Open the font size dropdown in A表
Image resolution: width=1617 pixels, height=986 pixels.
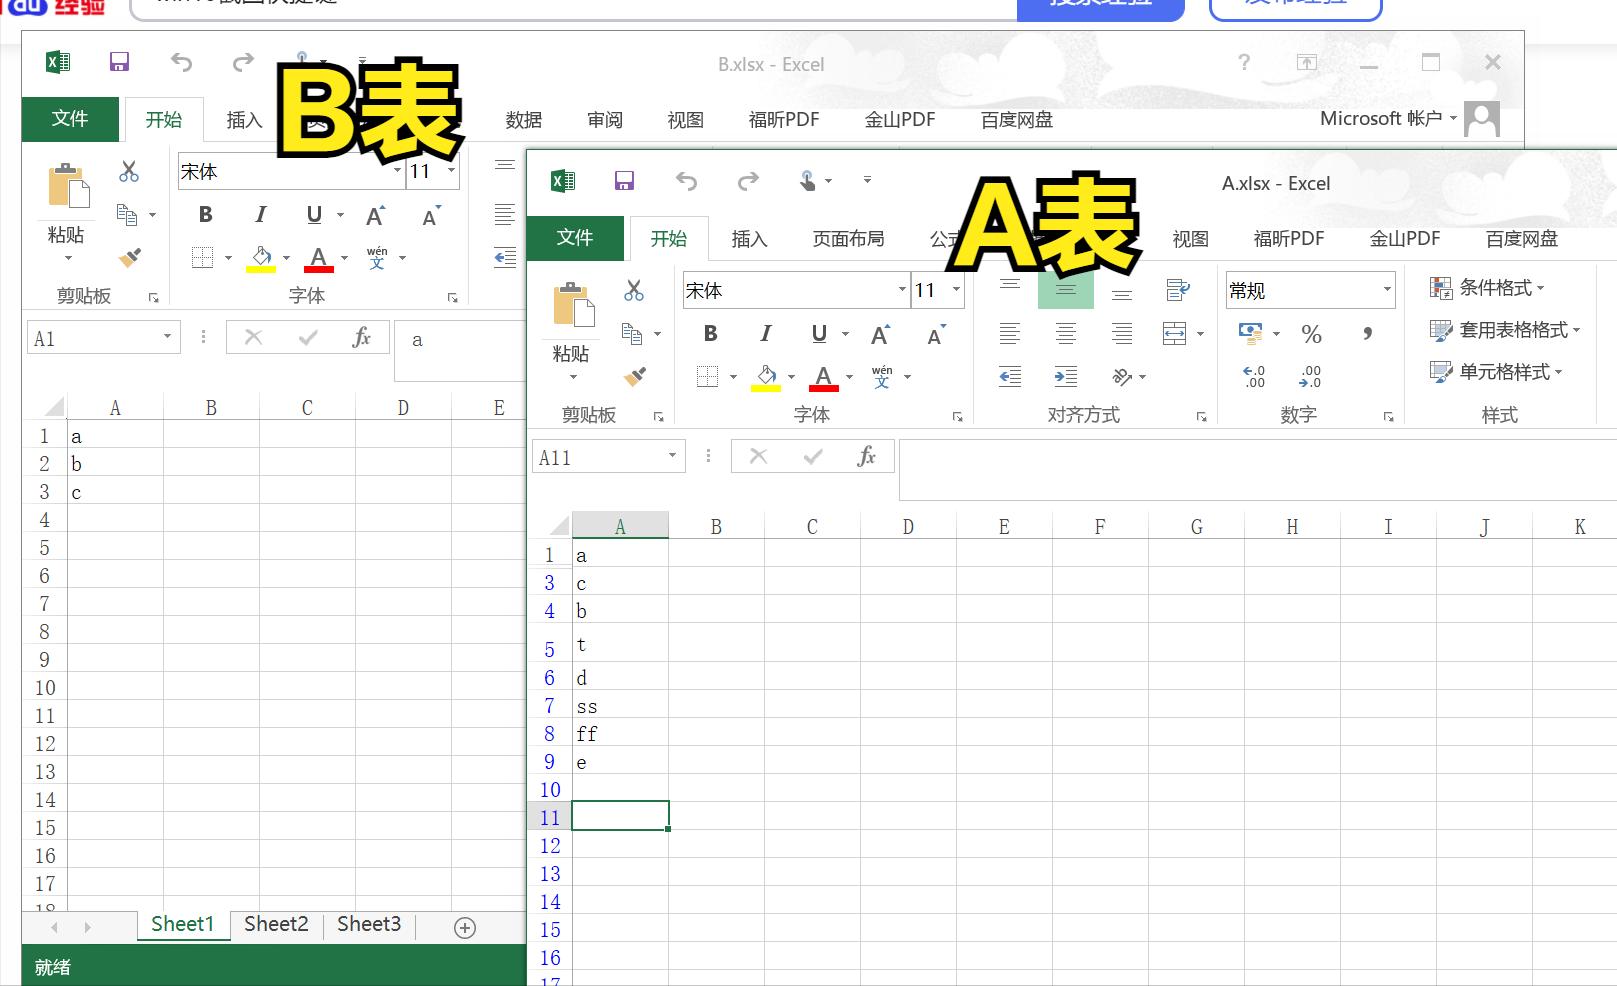[x=955, y=290]
